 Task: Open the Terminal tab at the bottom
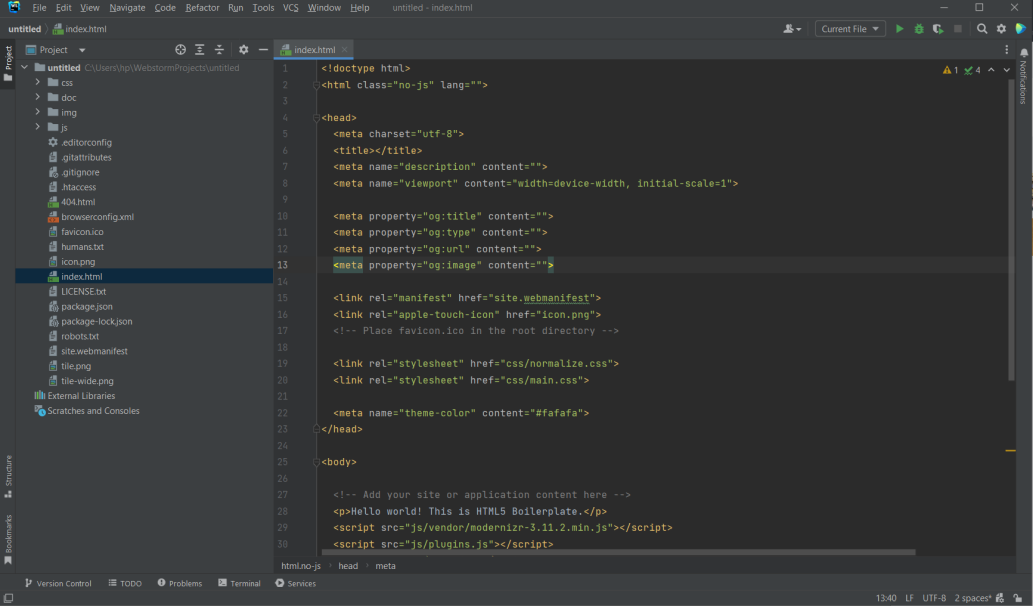pos(239,583)
